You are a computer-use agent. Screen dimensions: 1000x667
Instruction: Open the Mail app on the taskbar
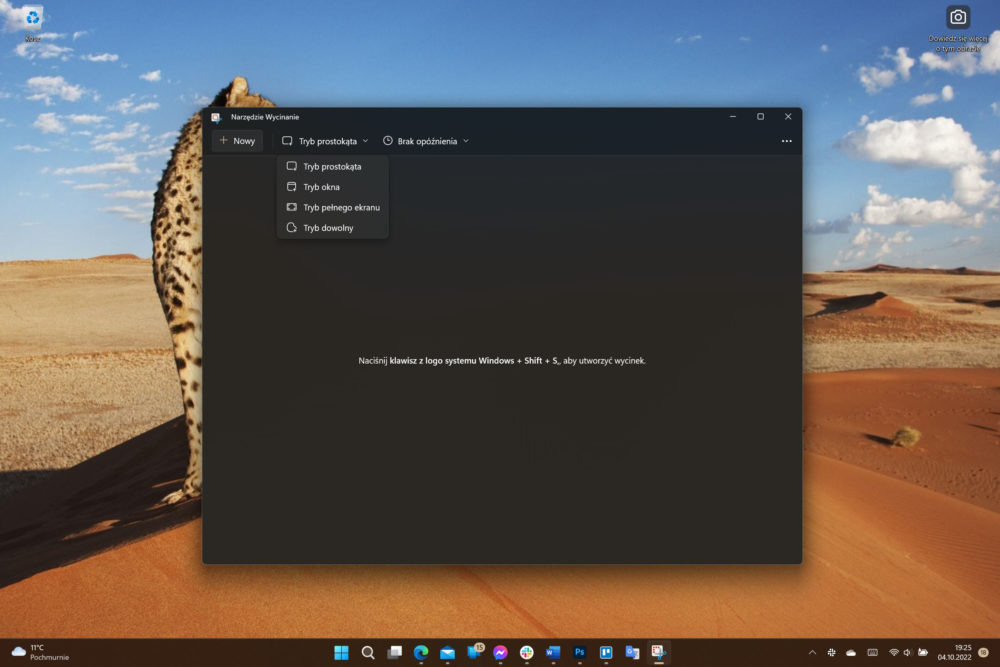448,652
